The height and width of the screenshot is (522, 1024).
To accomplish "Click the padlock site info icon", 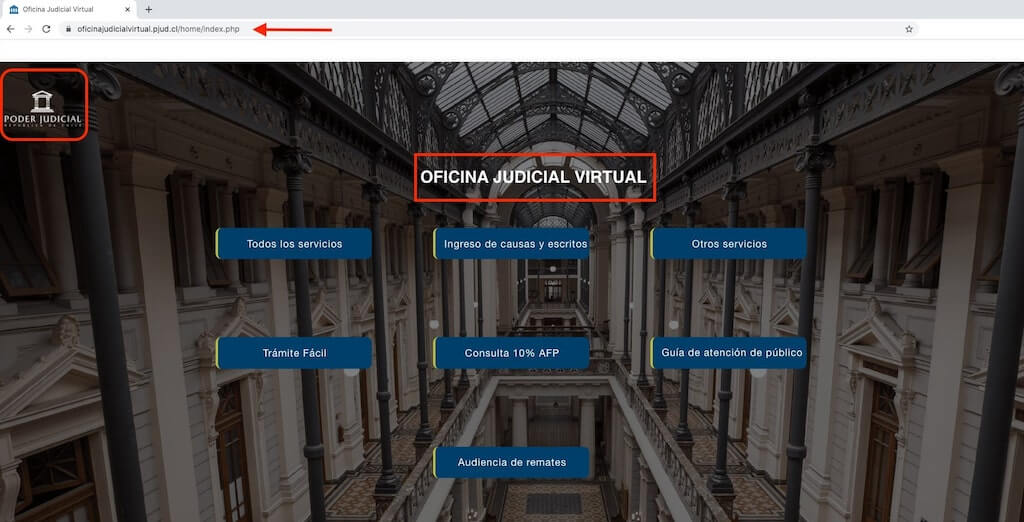I will (x=68, y=29).
